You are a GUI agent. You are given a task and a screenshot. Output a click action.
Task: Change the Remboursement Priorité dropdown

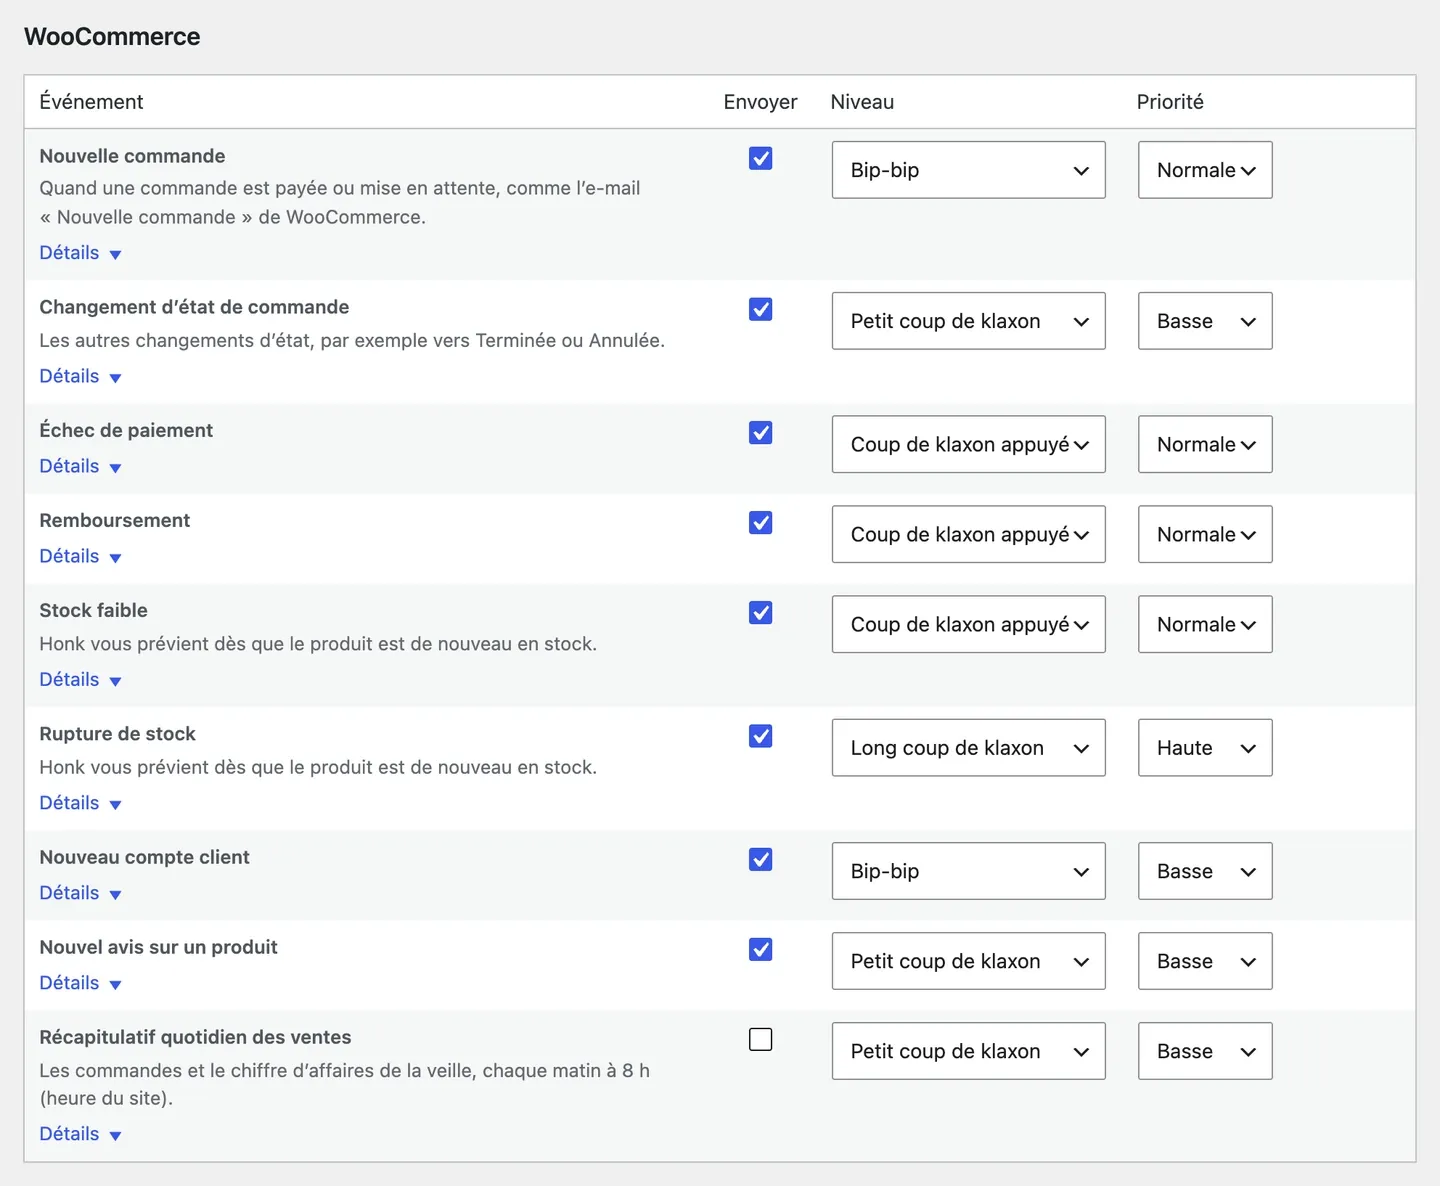pyautogui.click(x=1205, y=534)
